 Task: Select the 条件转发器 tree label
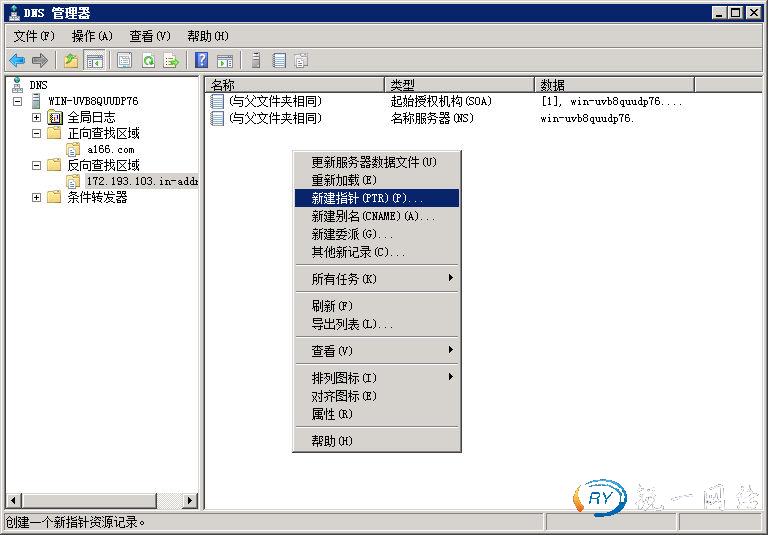(97, 197)
